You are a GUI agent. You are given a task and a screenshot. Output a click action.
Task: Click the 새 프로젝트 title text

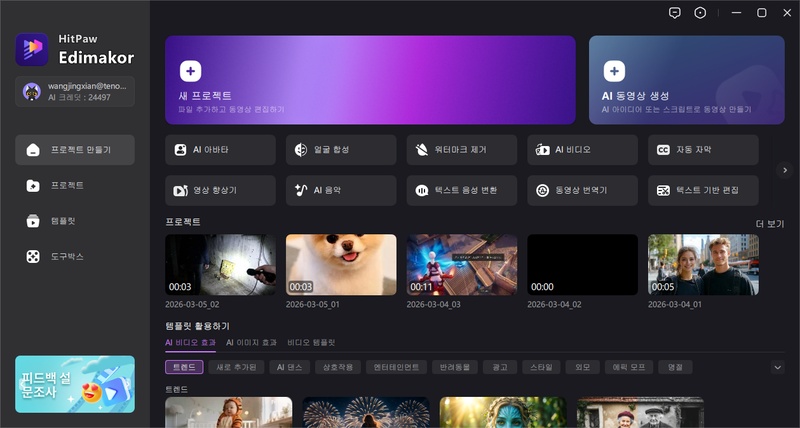point(205,96)
